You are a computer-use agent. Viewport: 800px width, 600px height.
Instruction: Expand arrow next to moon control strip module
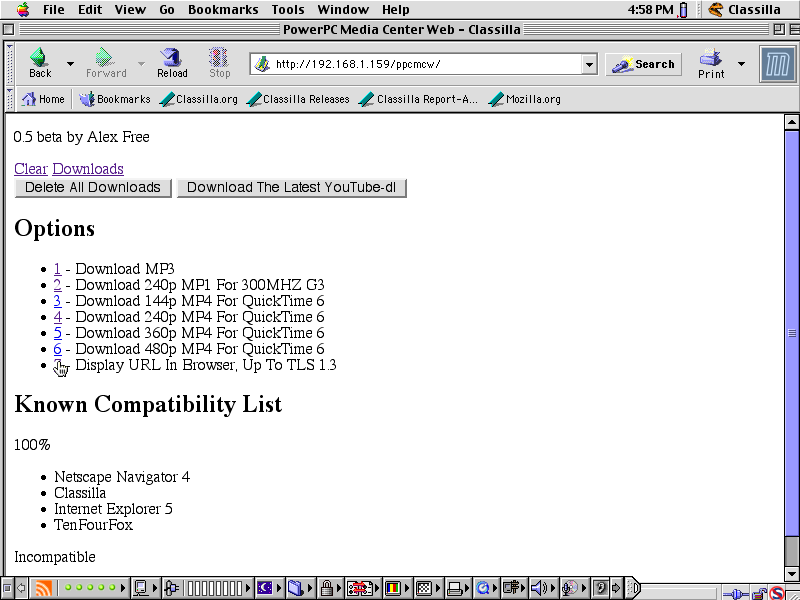pos(279,588)
